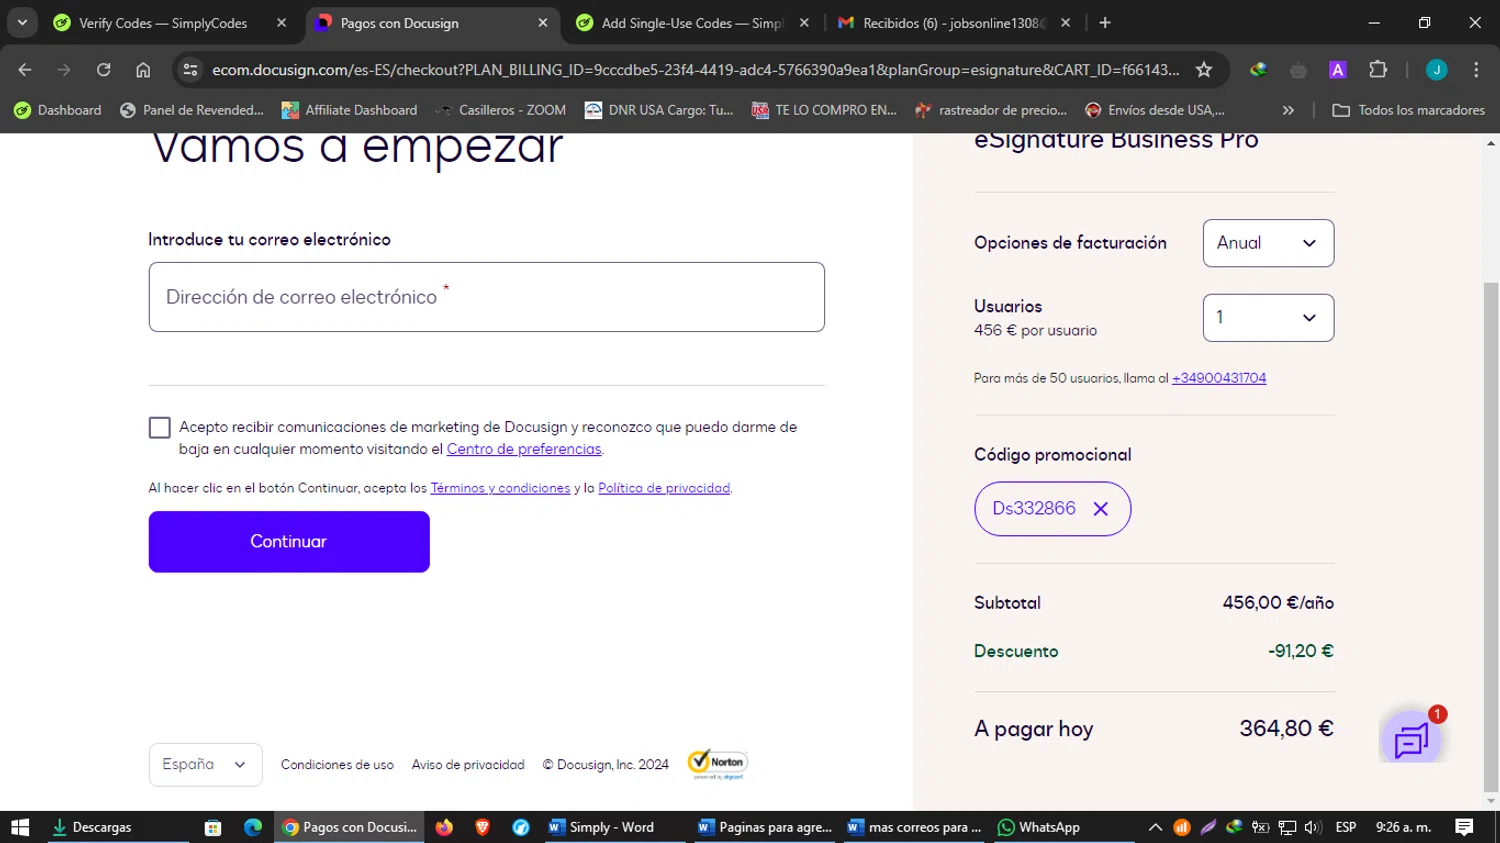Open the Windows notification center
The width and height of the screenshot is (1500, 843).
[x=1465, y=827]
